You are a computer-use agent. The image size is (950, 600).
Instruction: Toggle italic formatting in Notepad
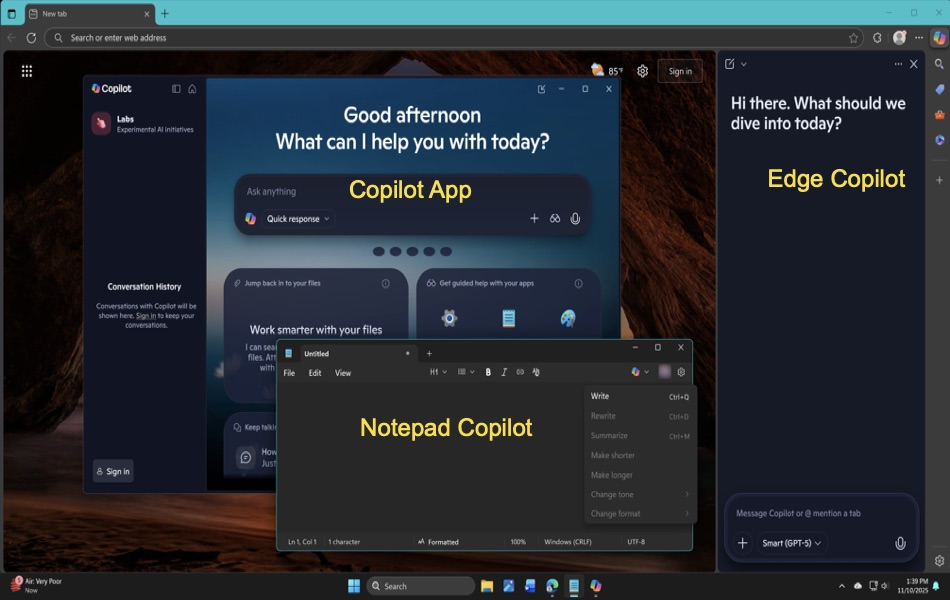click(x=503, y=372)
